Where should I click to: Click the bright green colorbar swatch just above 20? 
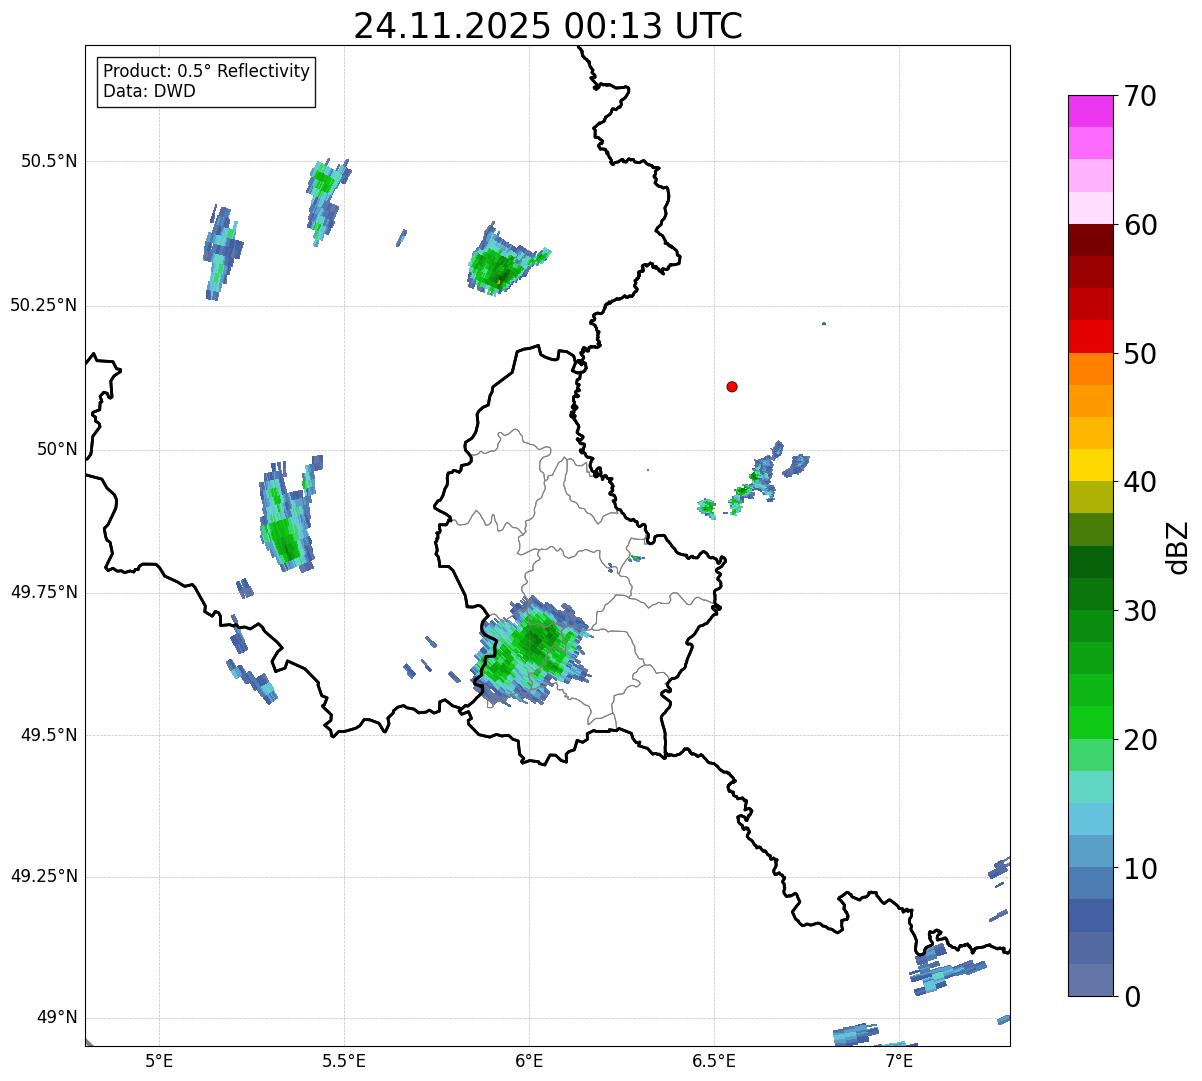pyautogui.click(x=1091, y=722)
